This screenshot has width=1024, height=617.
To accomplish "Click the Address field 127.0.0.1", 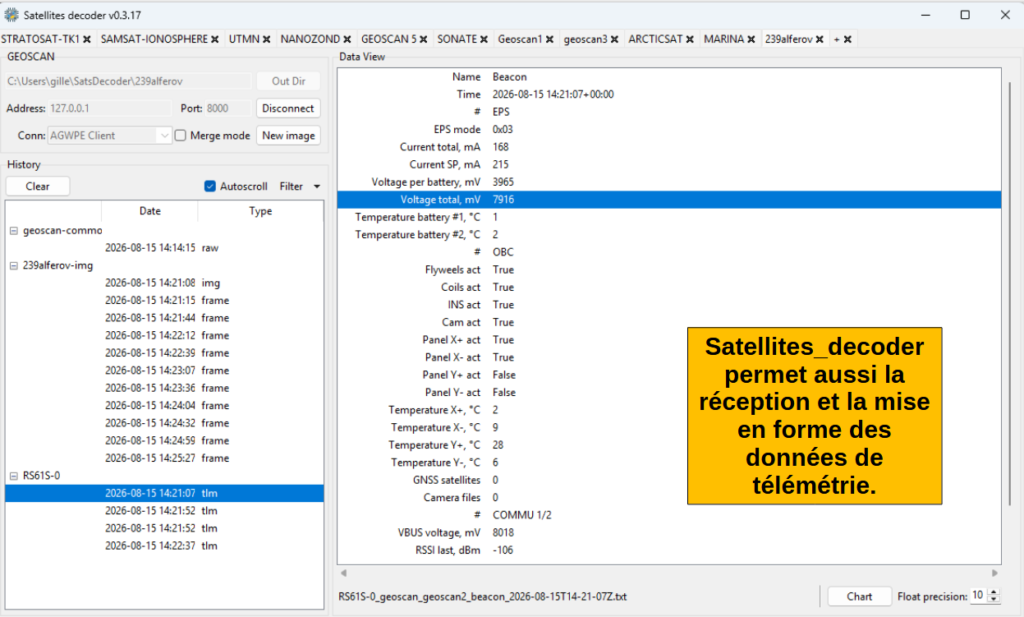I will (110, 108).
